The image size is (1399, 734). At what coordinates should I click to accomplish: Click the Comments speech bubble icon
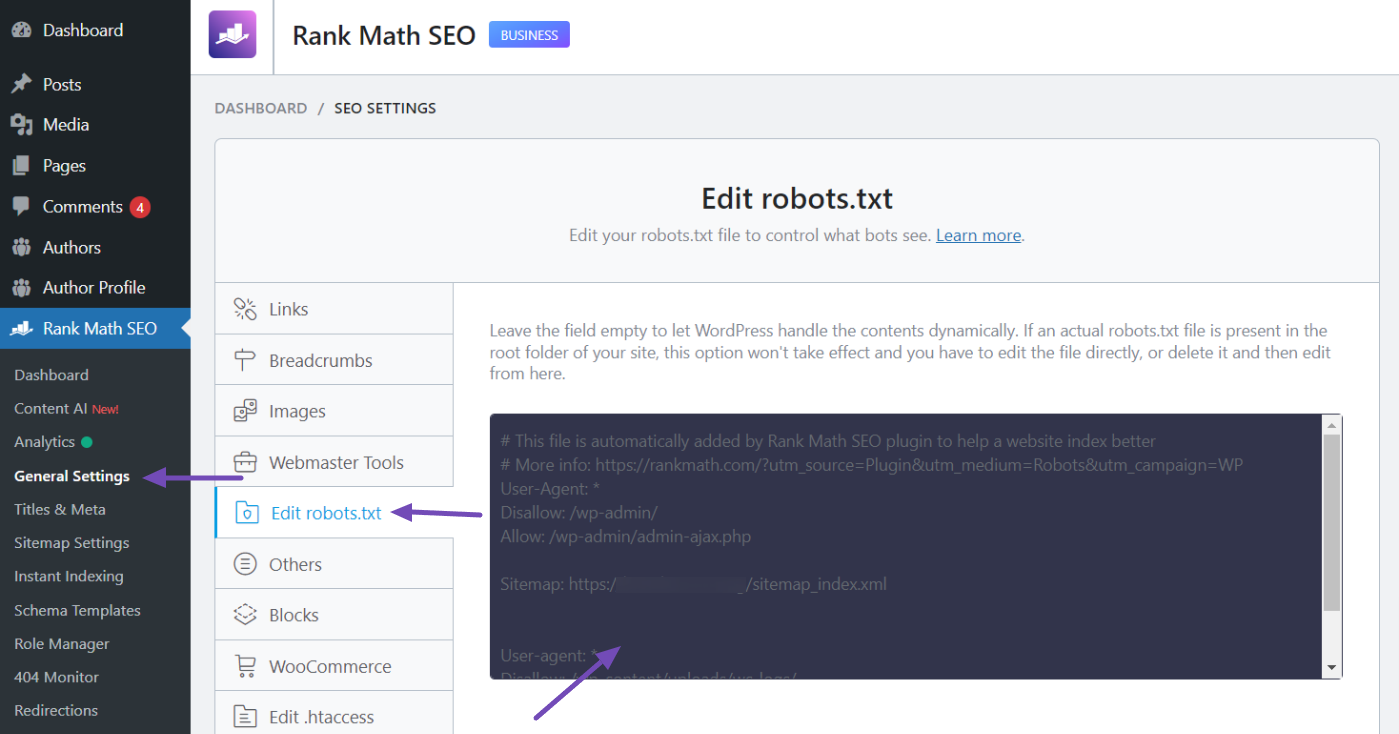(21, 206)
